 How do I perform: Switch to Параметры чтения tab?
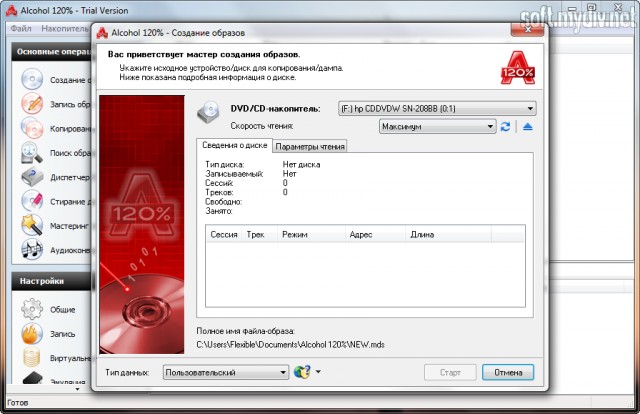[x=310, y=146]
